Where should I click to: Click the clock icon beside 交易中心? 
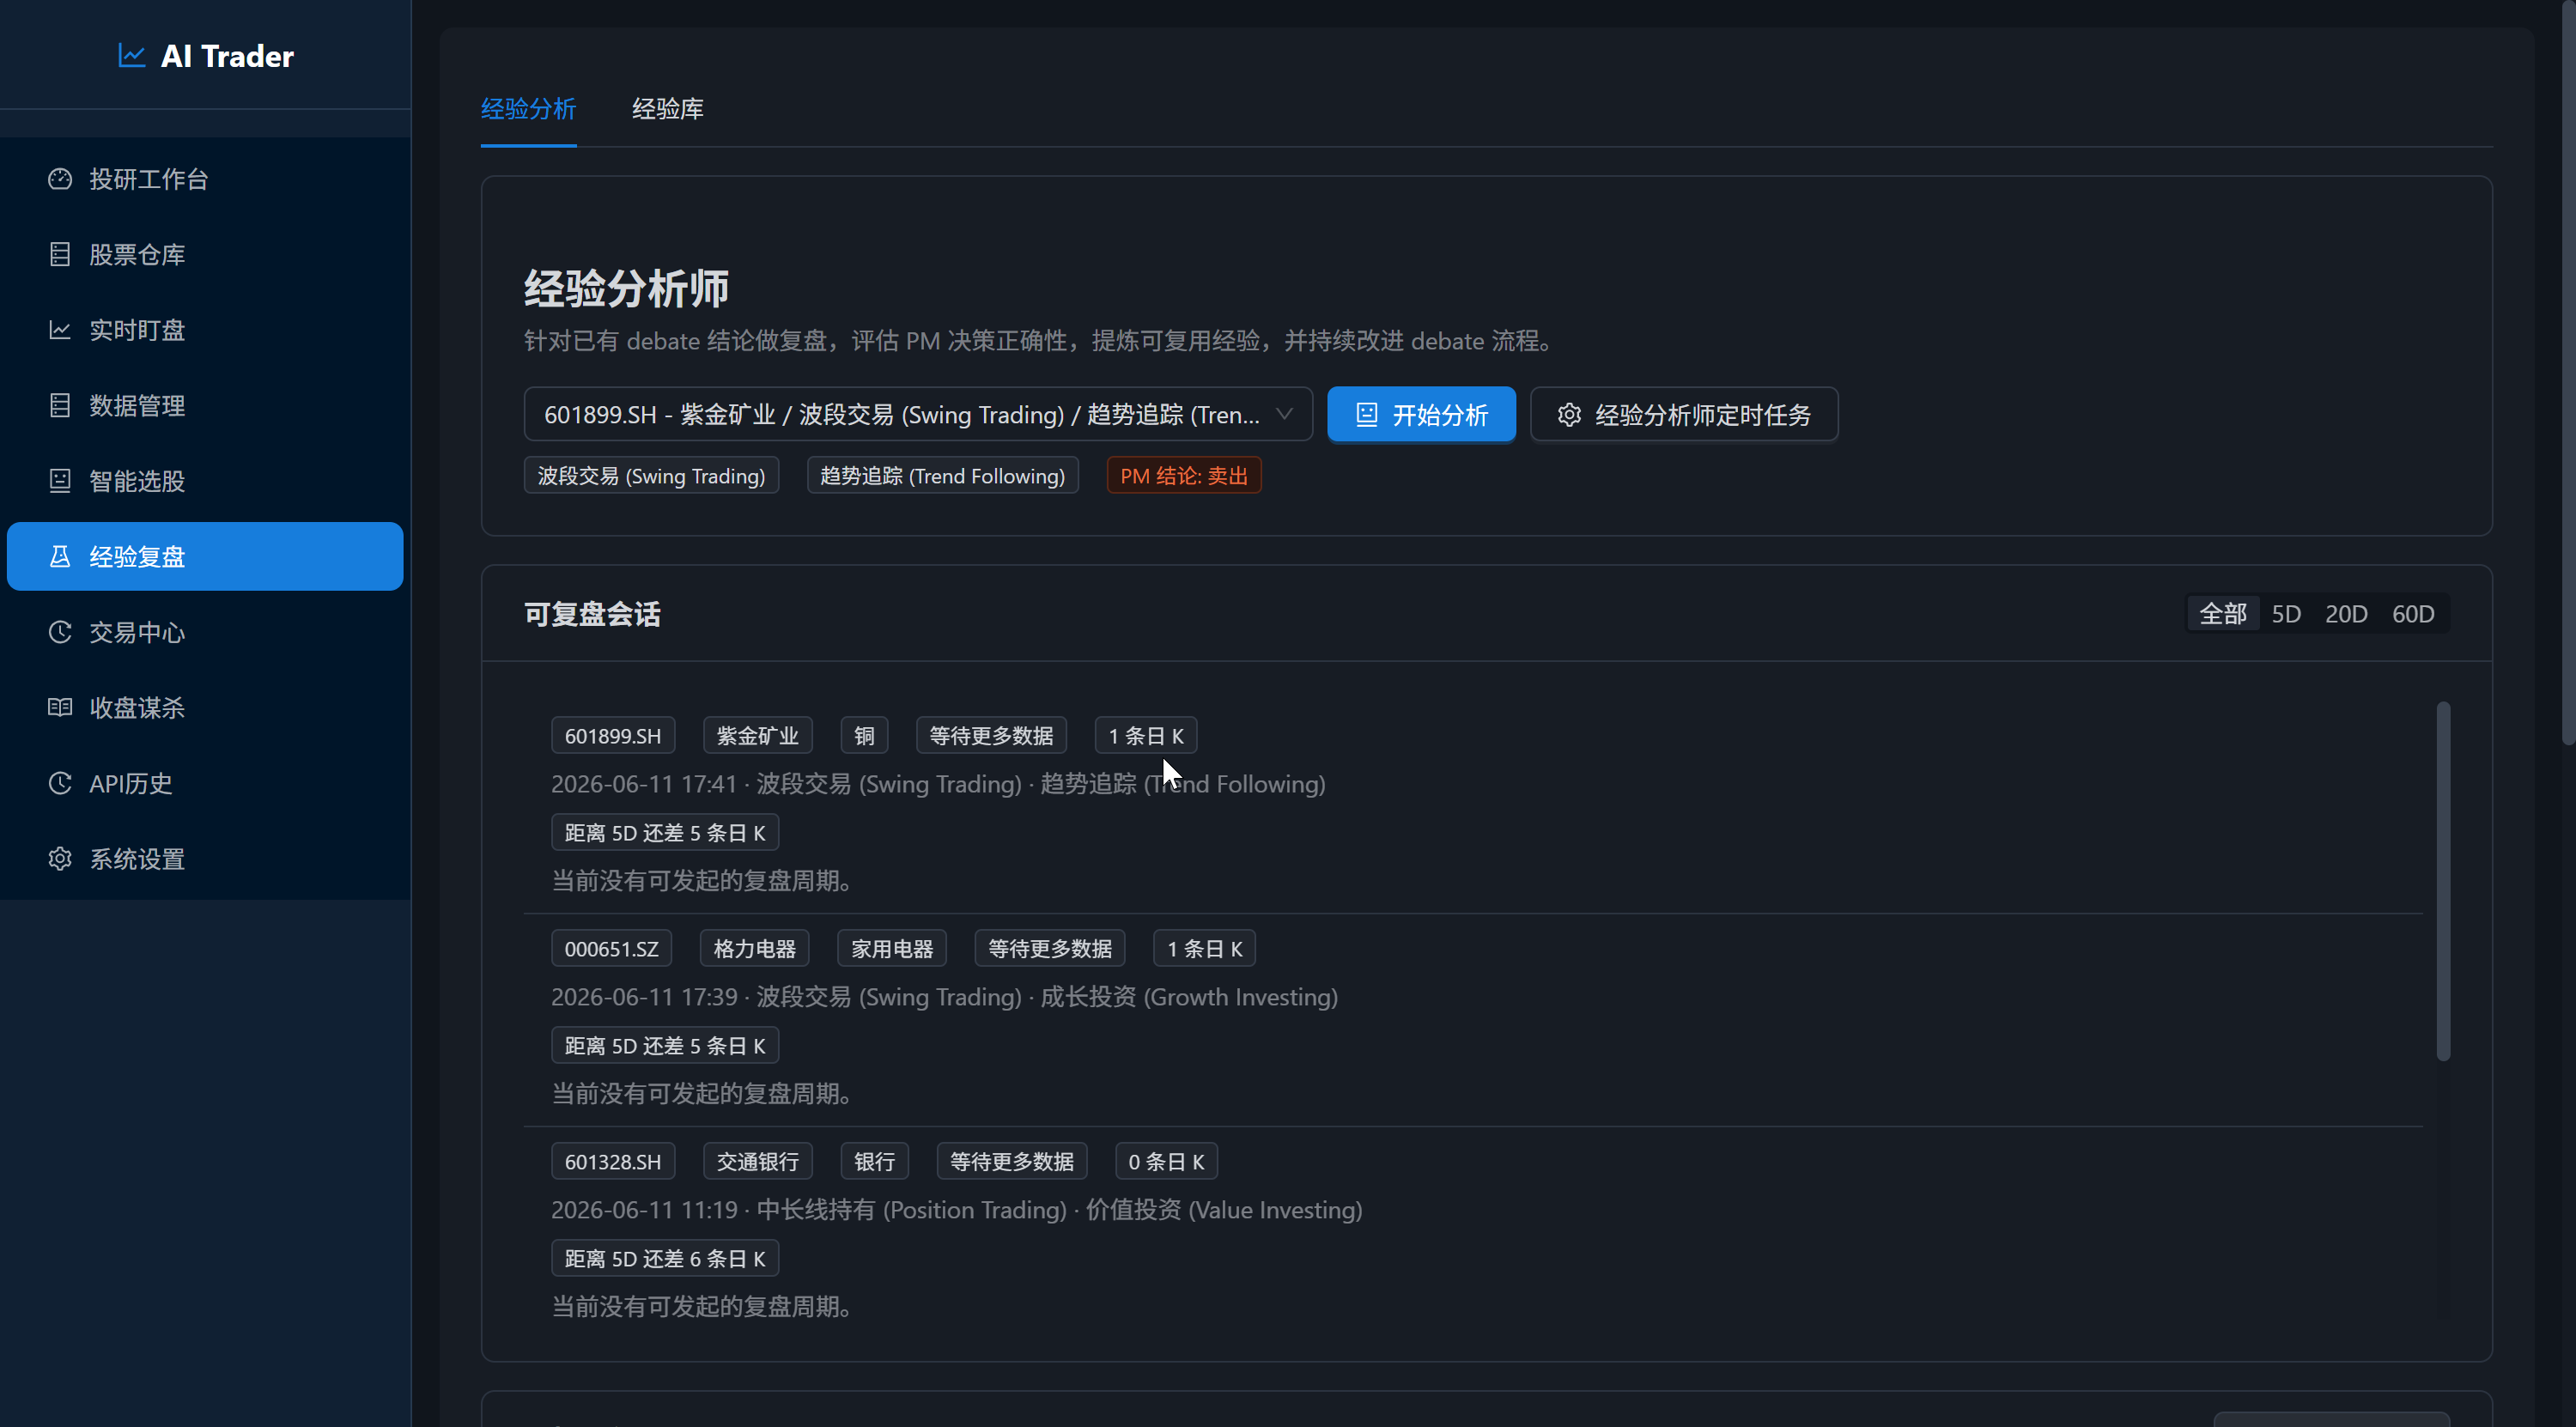coord(60,632)
